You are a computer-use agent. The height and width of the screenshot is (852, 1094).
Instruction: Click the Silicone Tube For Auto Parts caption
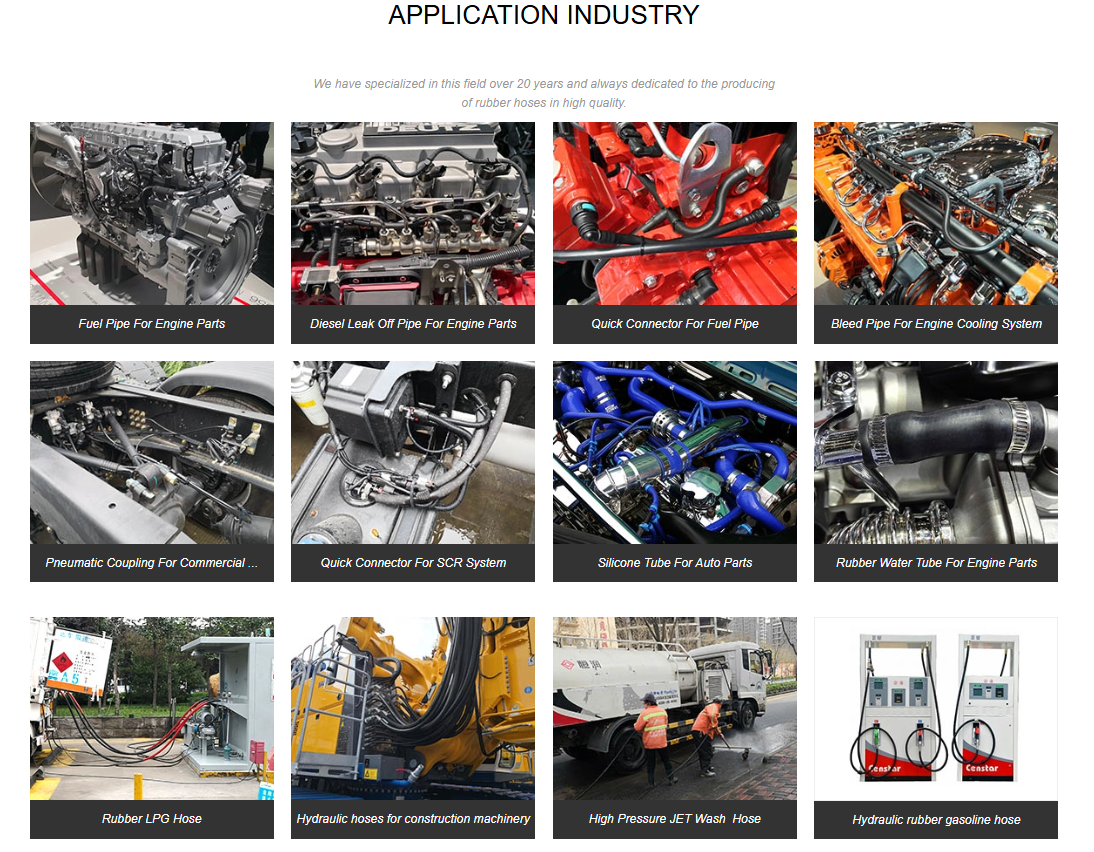[674, 563]
